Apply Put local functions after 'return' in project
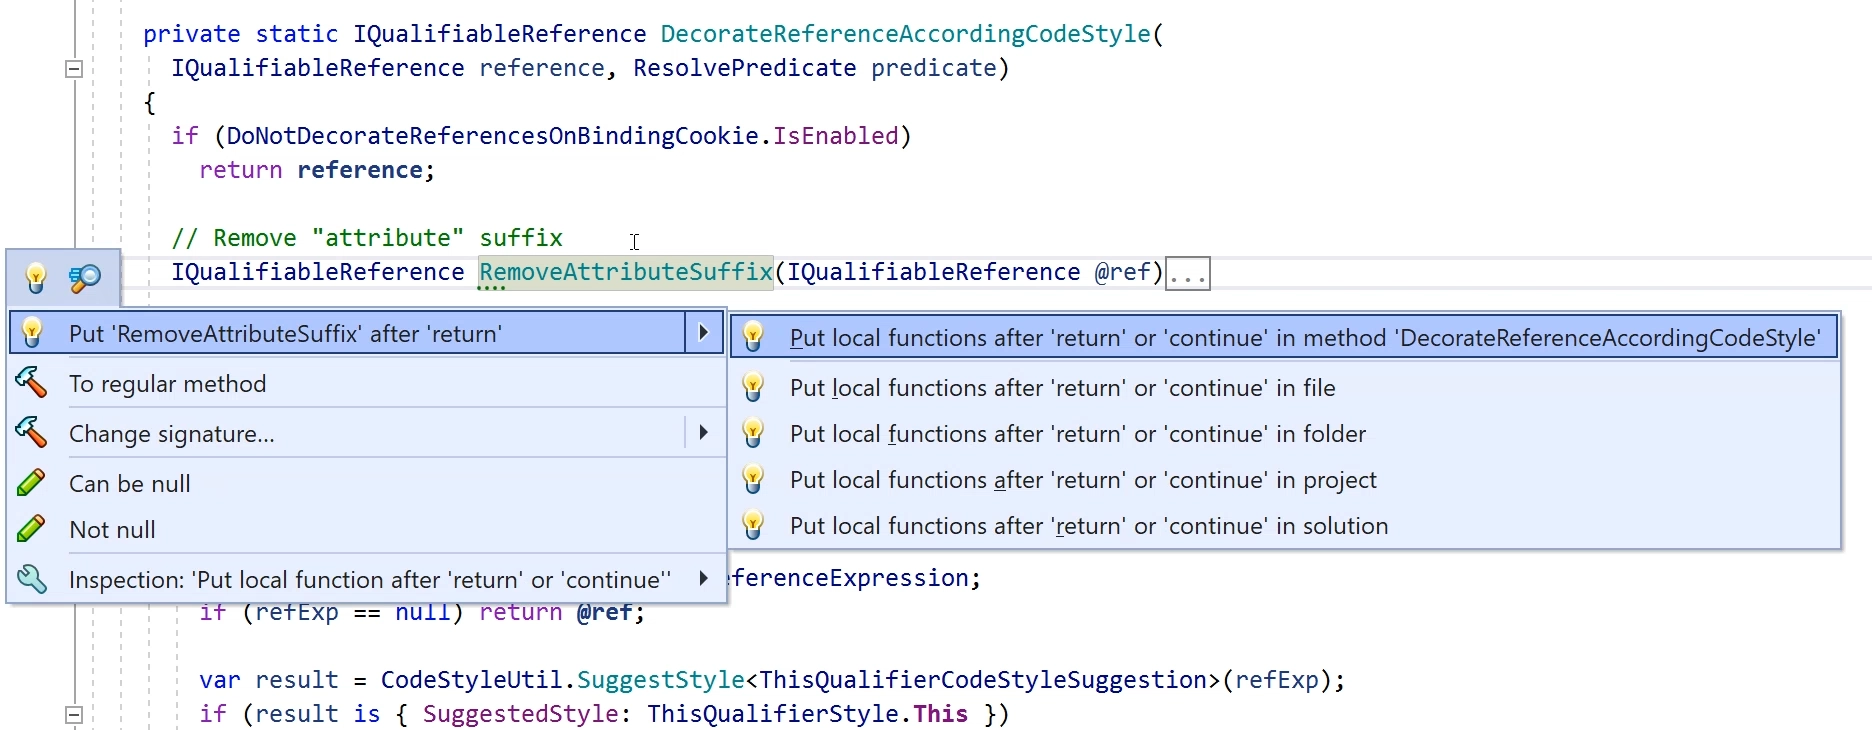This screenshot has width=1872, height=730. click(1285, 480)
